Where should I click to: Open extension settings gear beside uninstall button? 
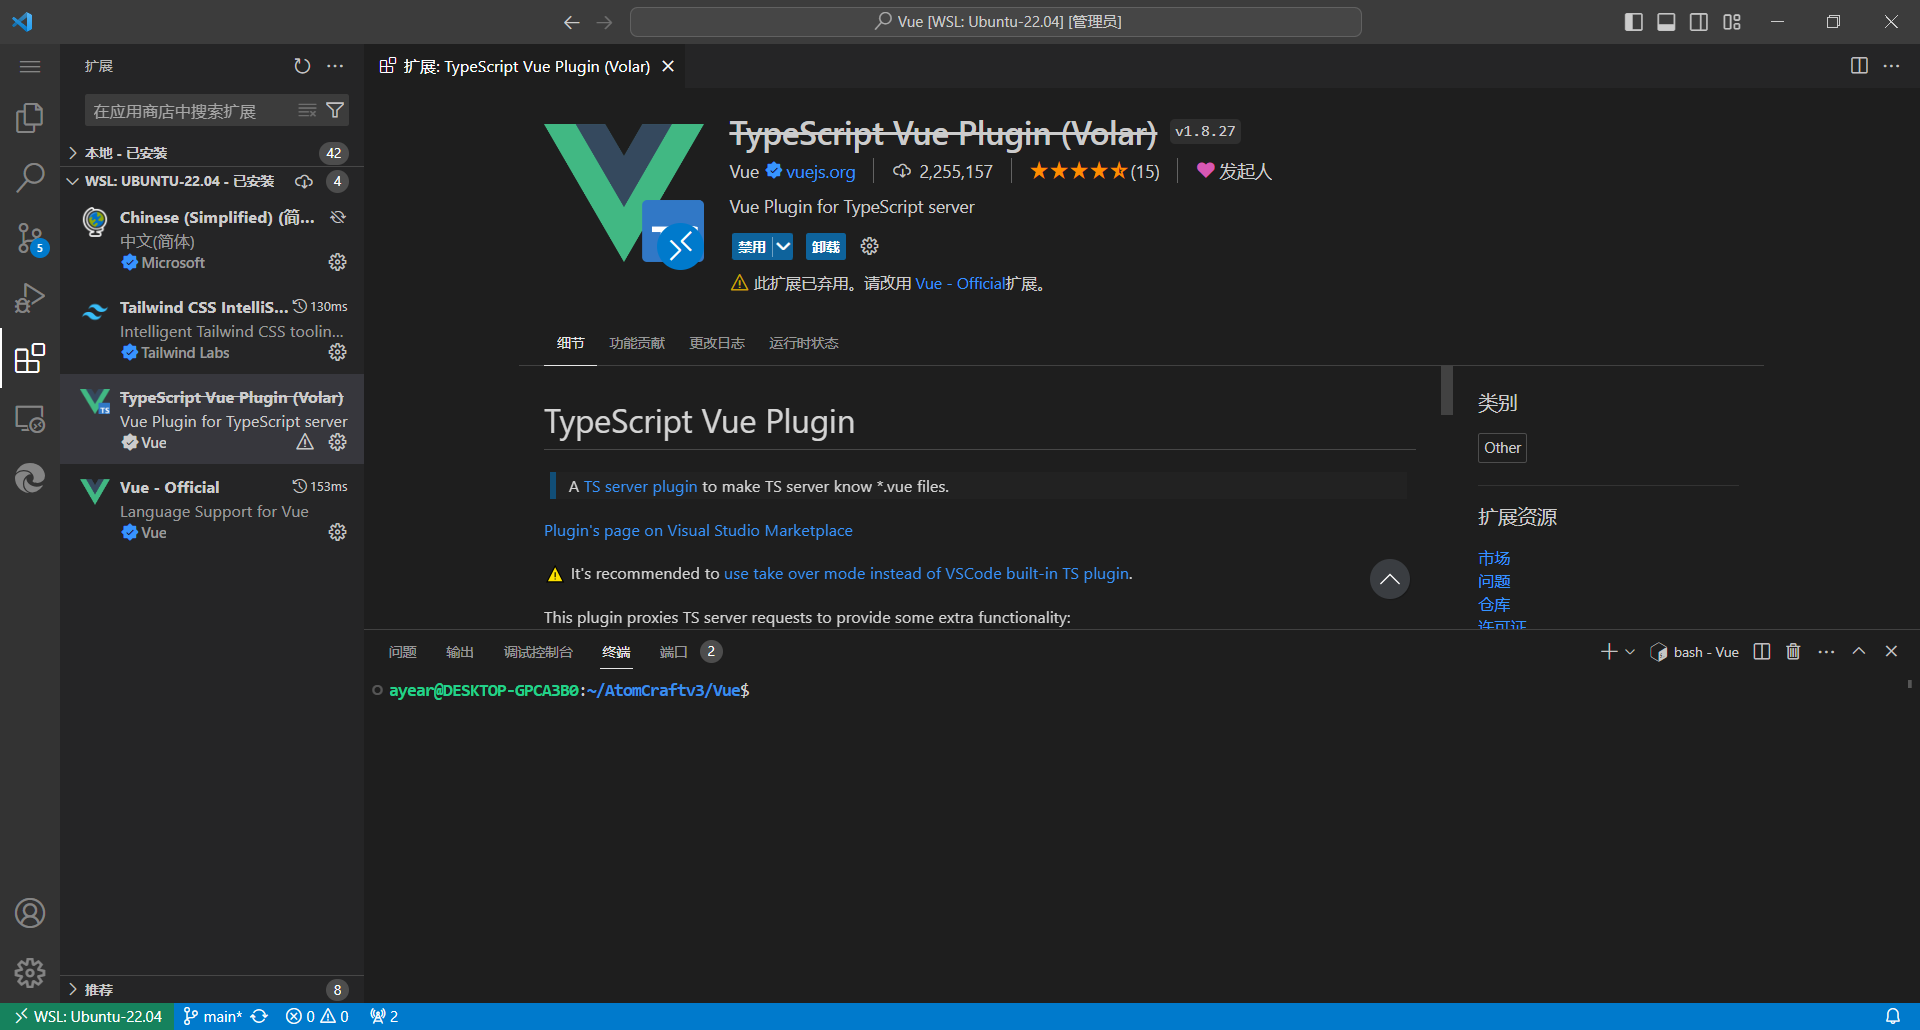pyautogui.click(x=870, y=246)
